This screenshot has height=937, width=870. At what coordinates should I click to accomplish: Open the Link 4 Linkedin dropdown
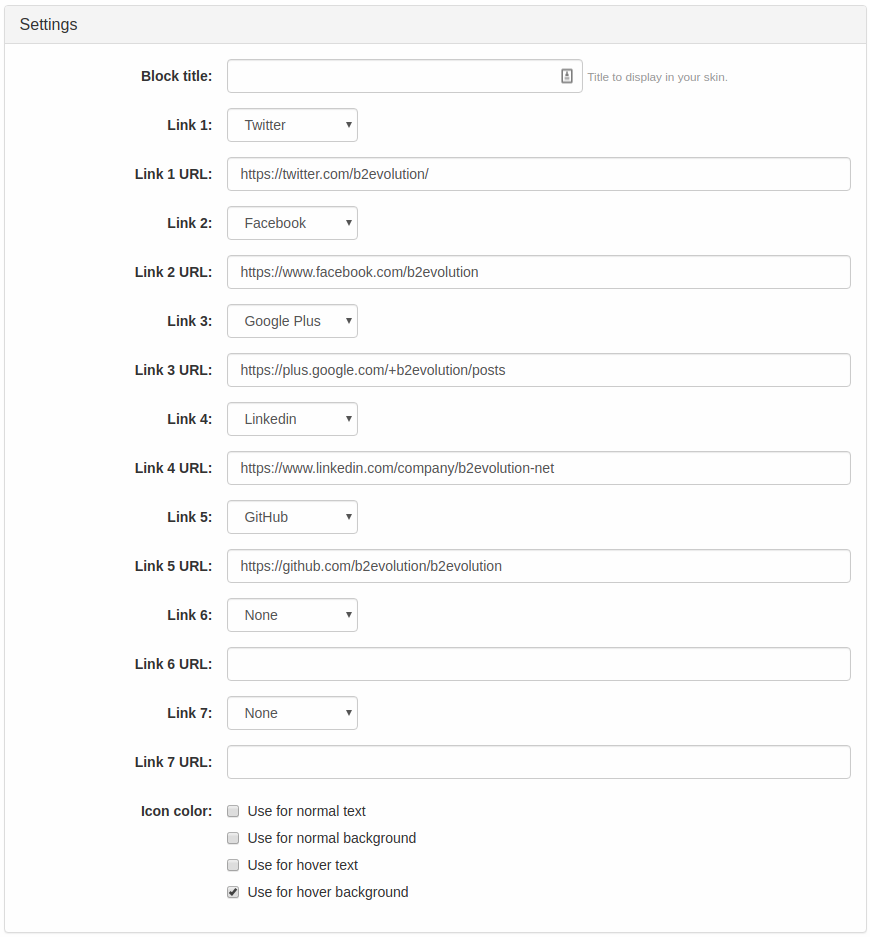[292, 419]
